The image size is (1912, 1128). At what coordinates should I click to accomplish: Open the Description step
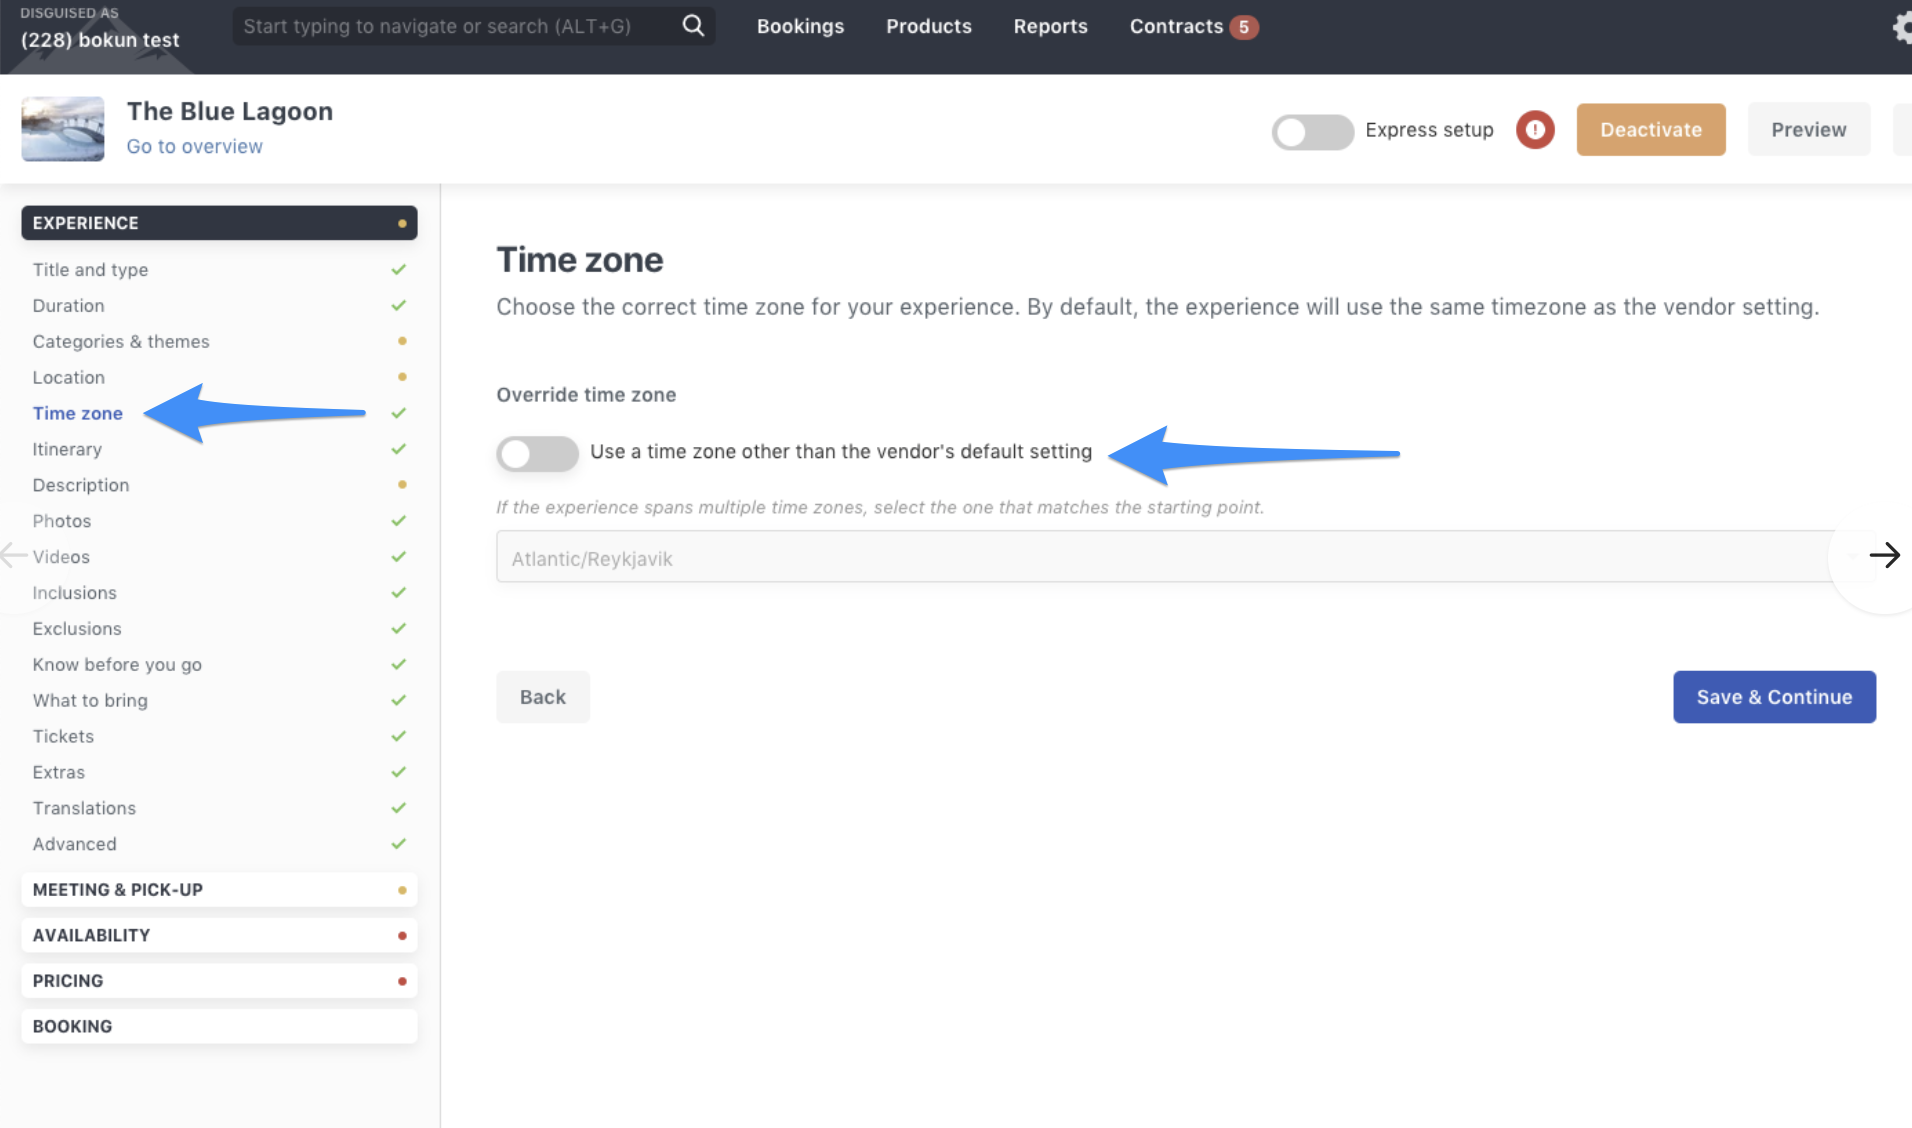point(81,486)
